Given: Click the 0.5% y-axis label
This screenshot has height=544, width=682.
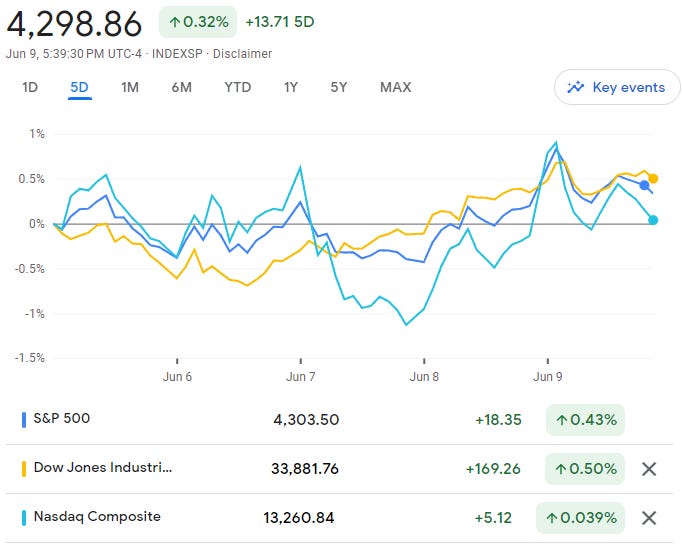Looking at the screenshot, I should pyautogui.click(x=32, y=179).
